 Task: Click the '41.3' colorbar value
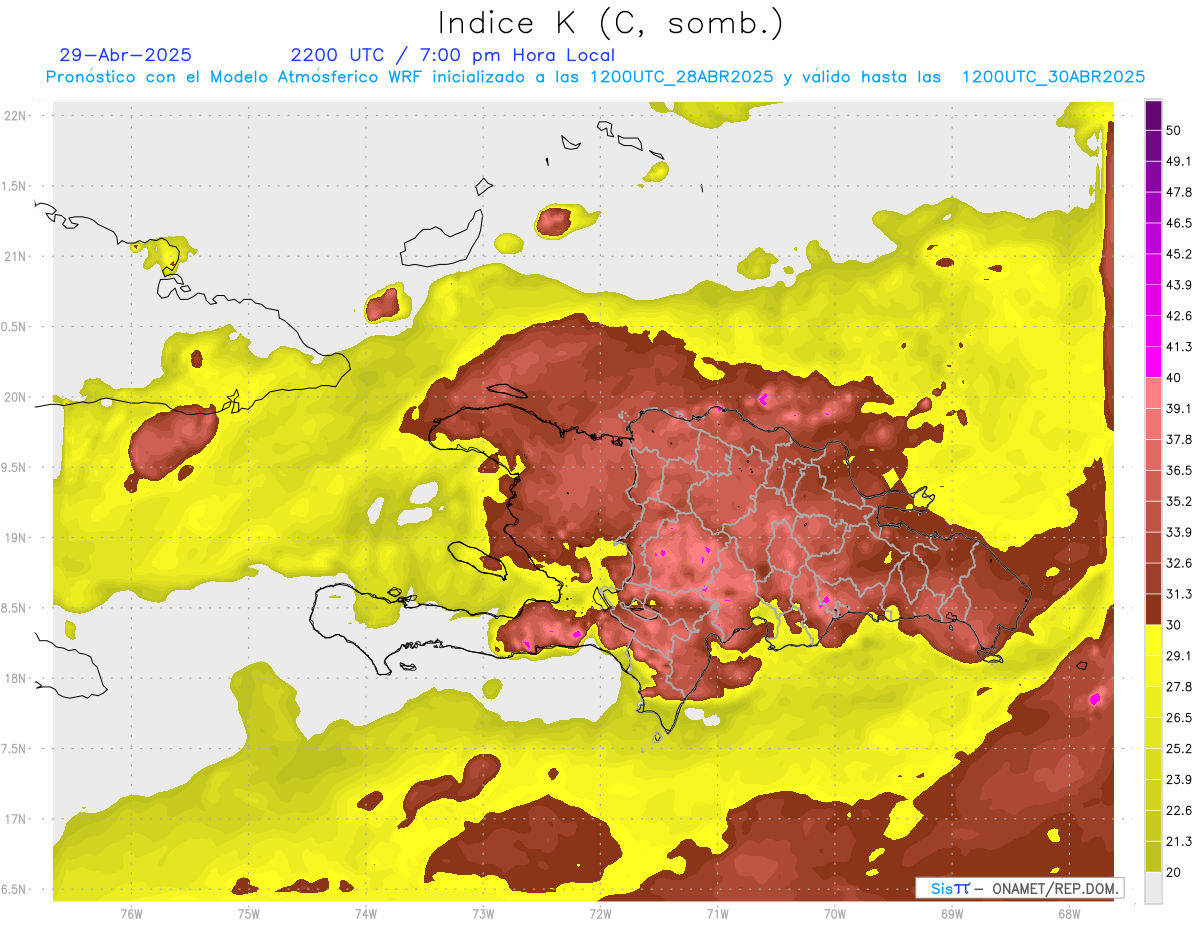1178,347
